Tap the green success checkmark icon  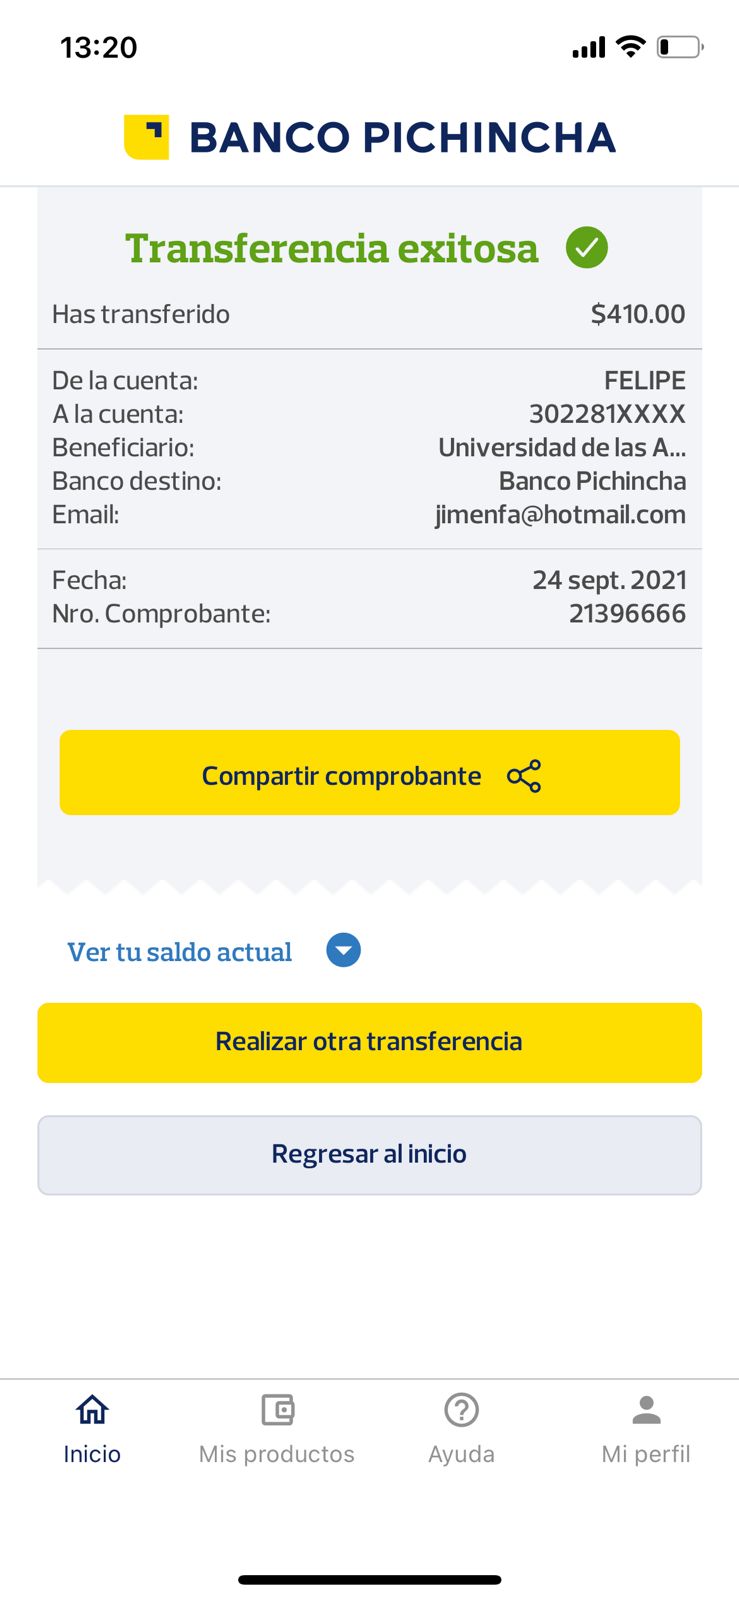tap(587, 247)
